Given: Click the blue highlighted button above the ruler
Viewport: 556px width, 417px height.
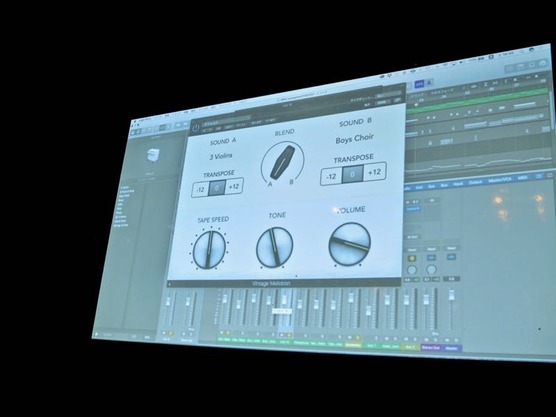Looking at the screenshot, I should pos(419,84).
